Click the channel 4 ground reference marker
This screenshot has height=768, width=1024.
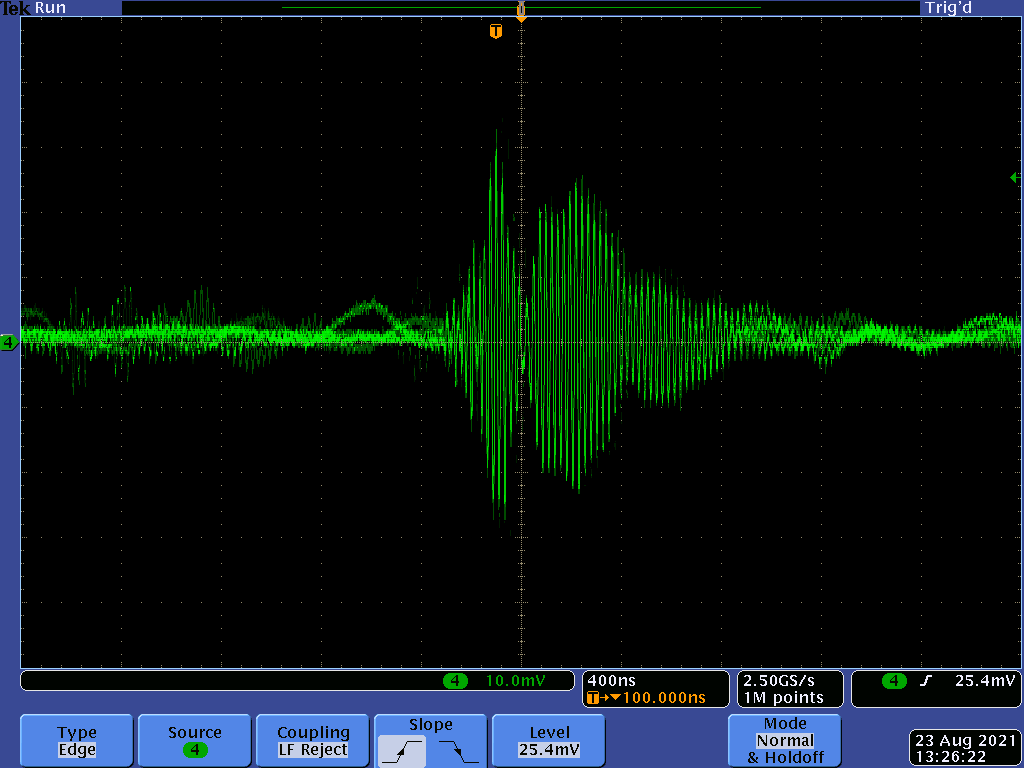pyautogui.click(x=9, y=343)
